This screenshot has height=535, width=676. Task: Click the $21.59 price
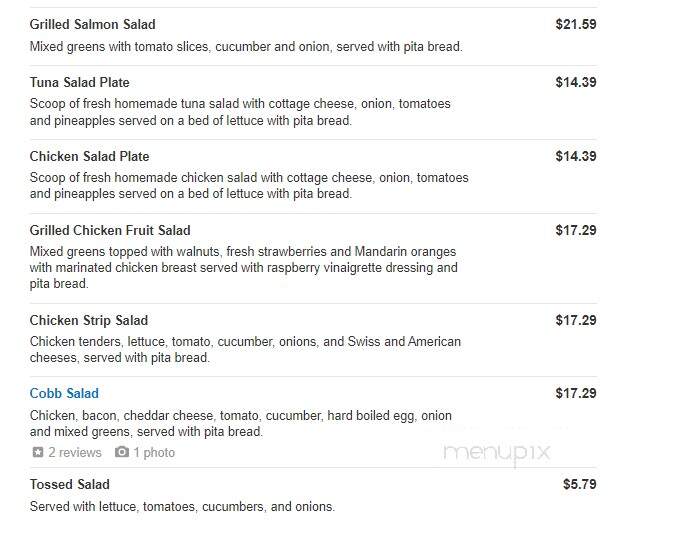coord(576,24)
